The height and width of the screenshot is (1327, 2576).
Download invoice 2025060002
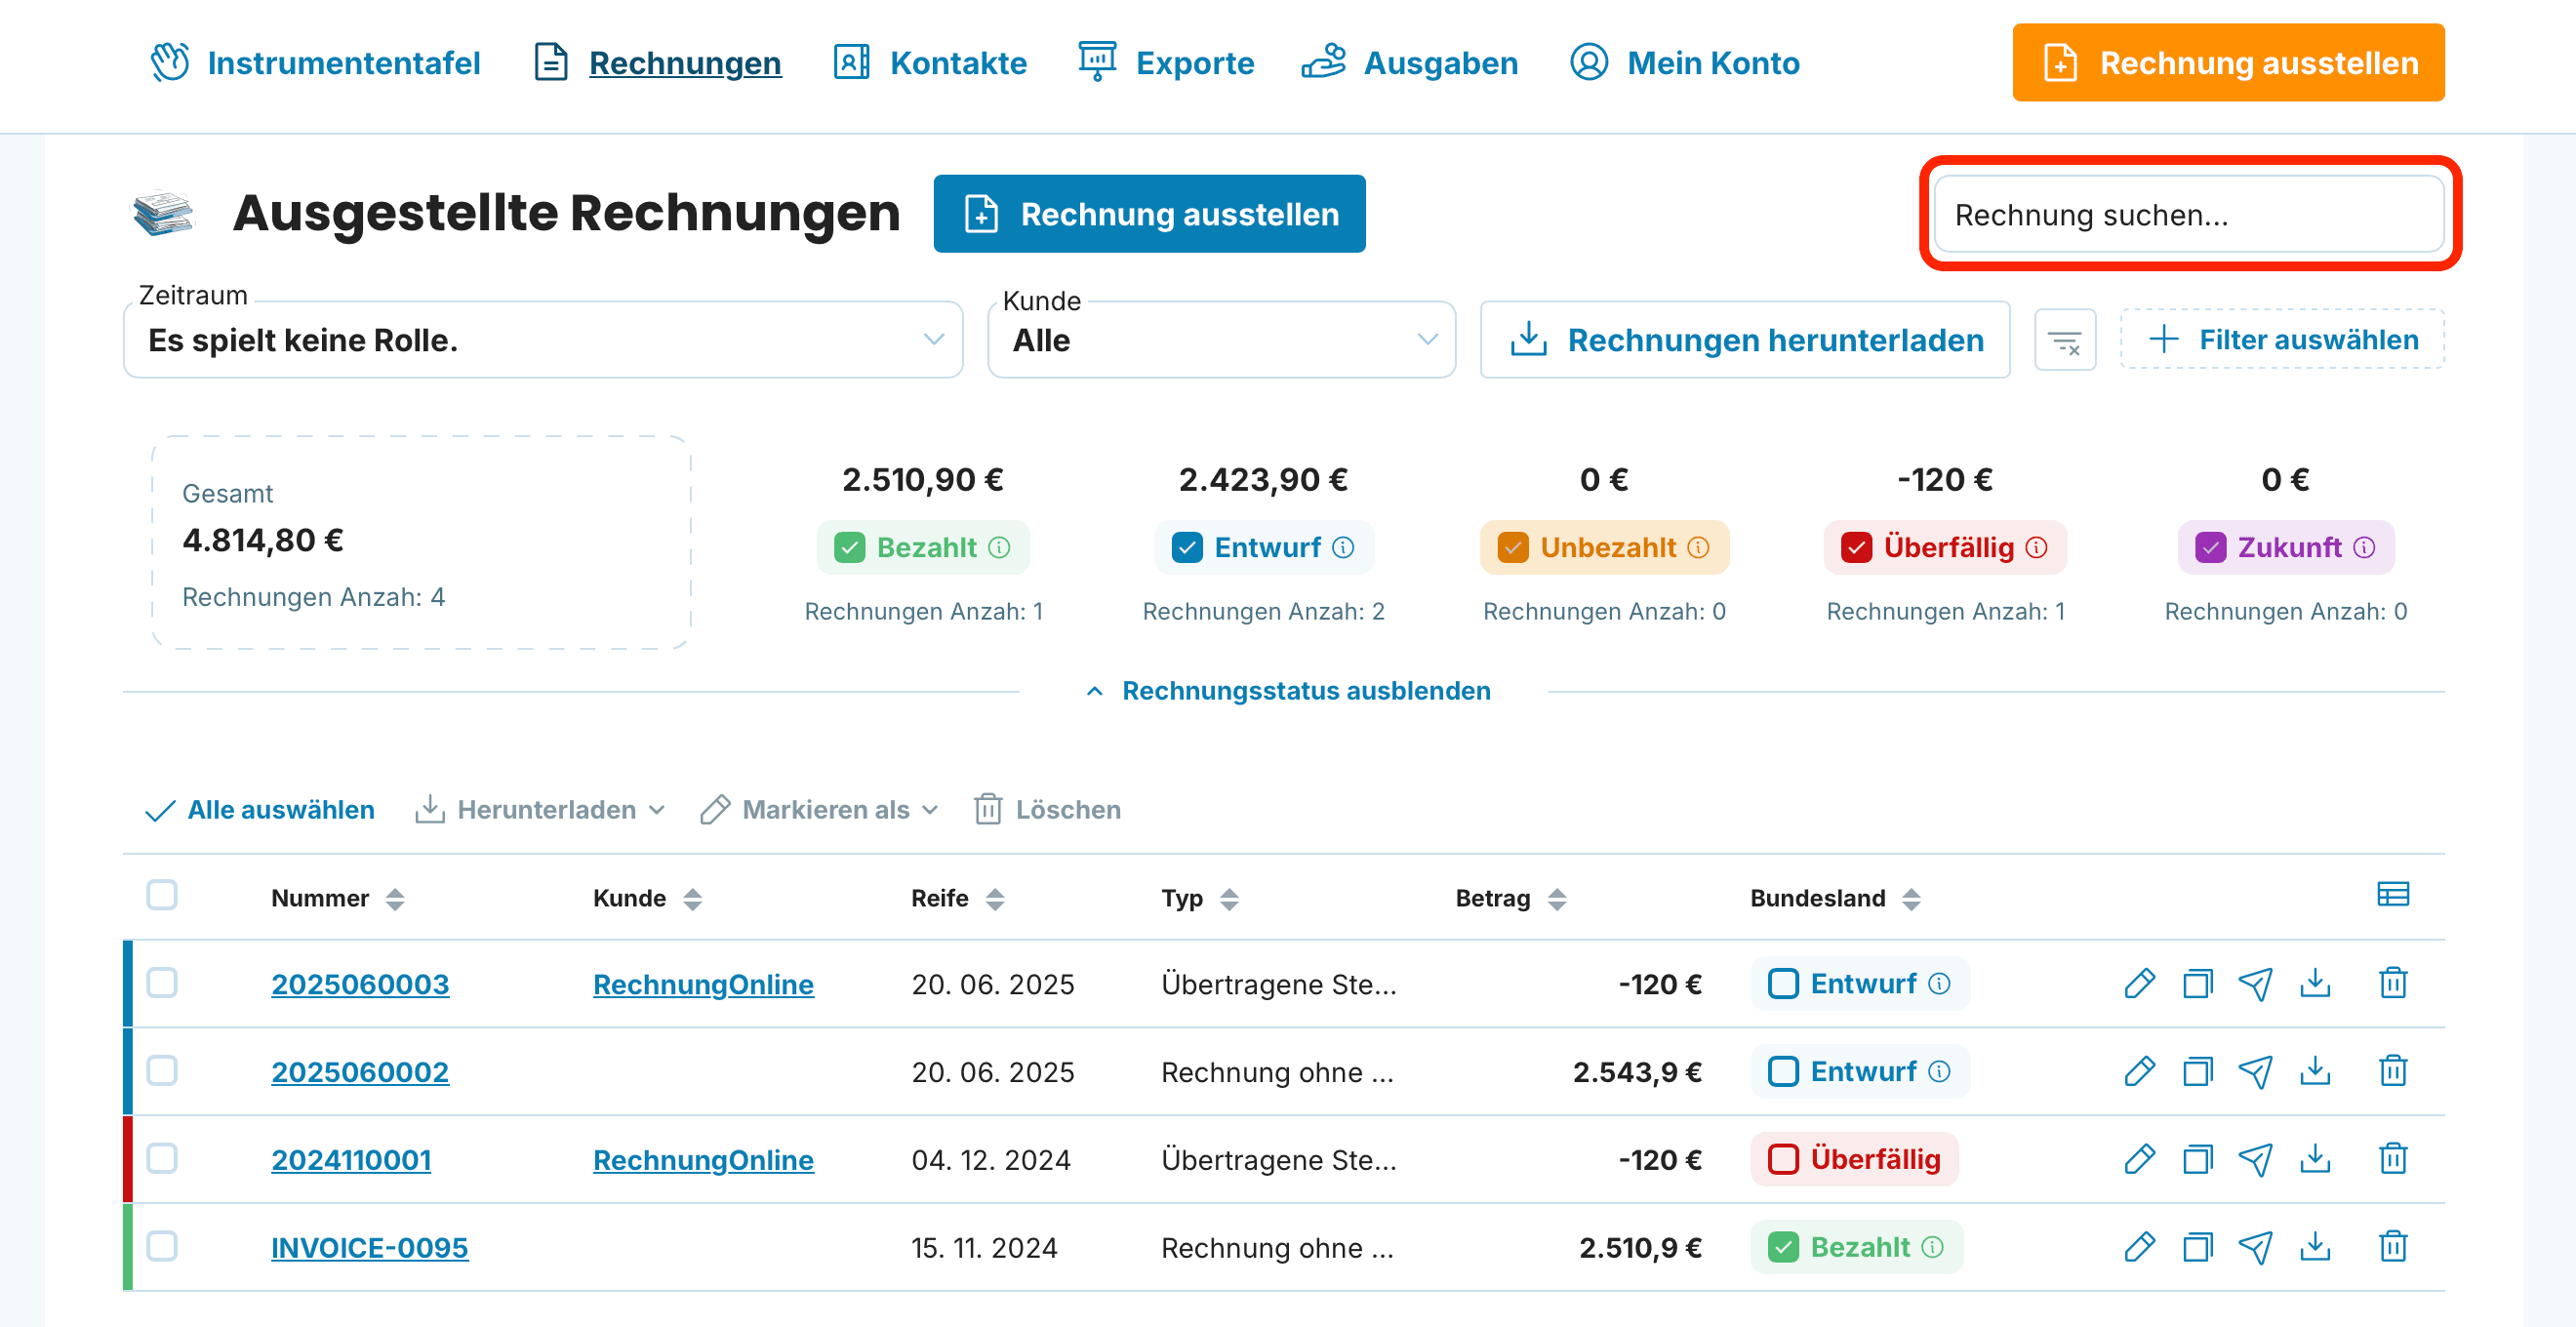click(x=2315, y=1072)
